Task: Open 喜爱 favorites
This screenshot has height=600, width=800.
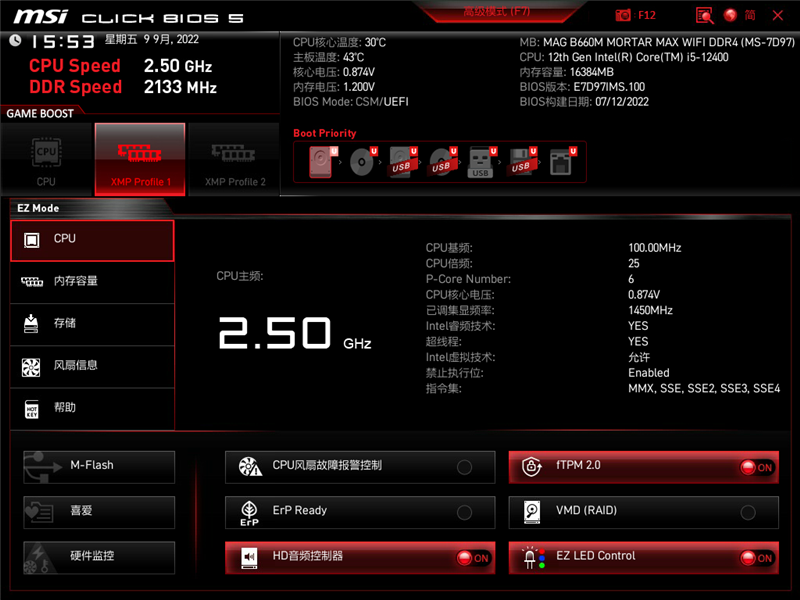Action: pyautogui.click(x=99, y=512)
